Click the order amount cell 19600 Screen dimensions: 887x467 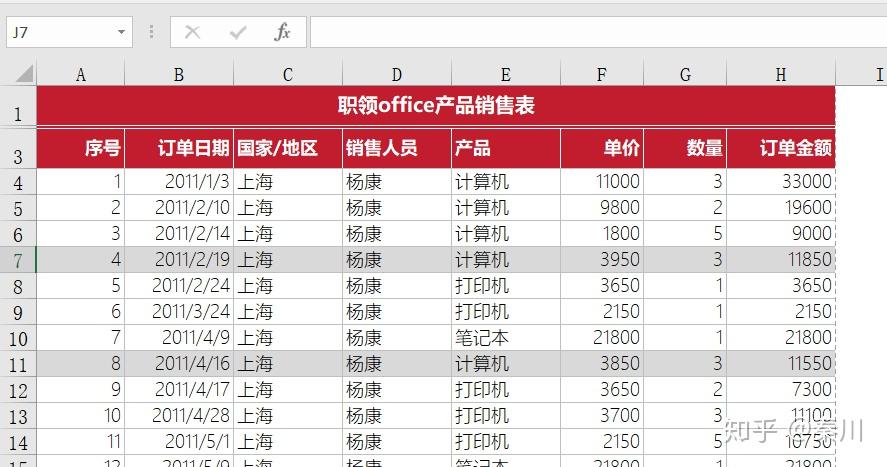tap(781, 207)
